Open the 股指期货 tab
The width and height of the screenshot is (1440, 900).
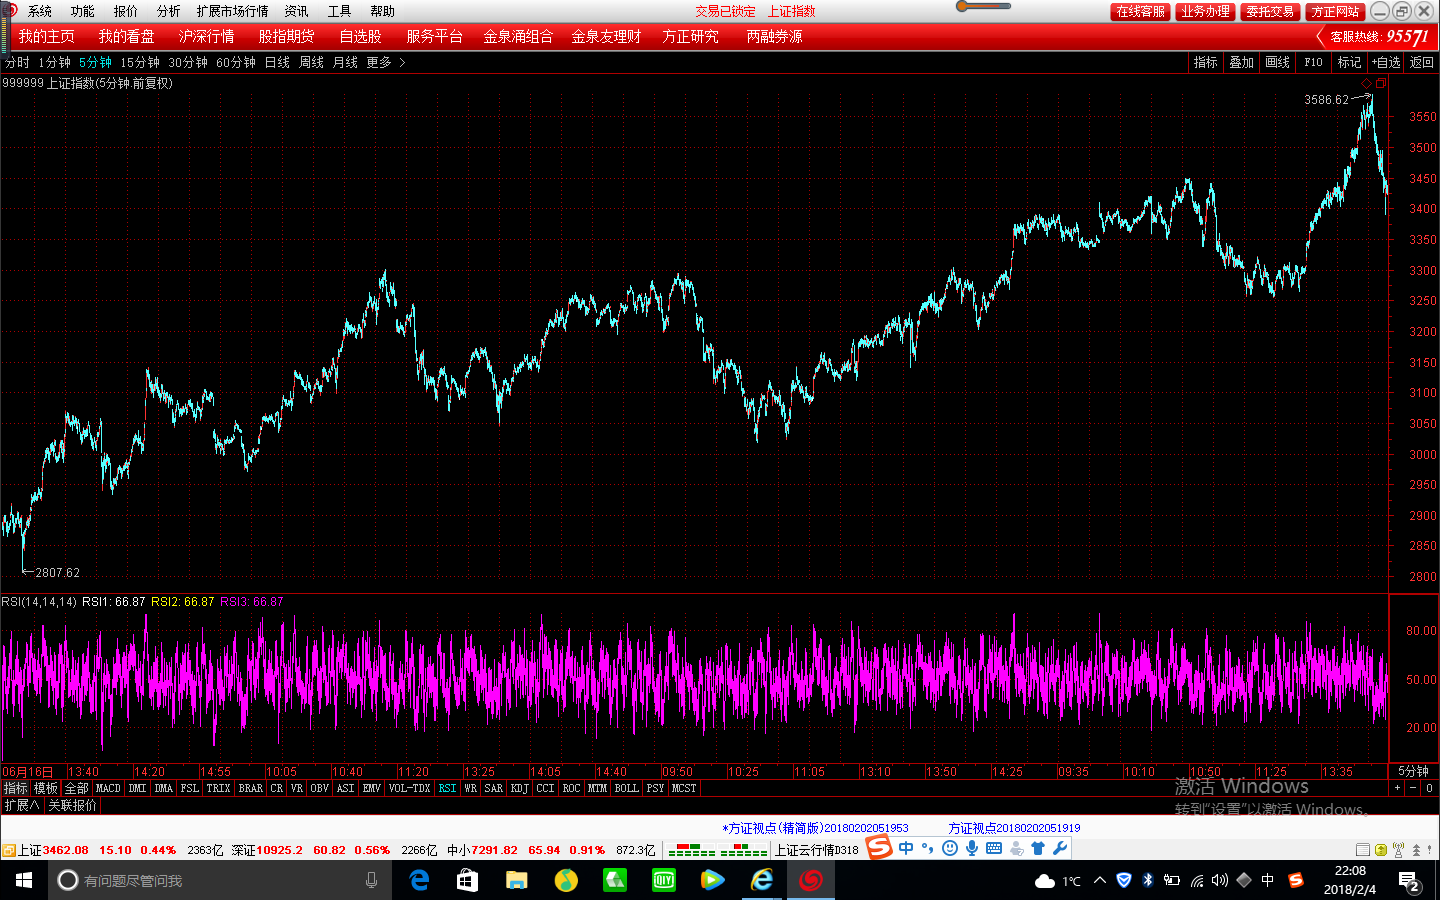pyautogui.click(x=287, y=37)
